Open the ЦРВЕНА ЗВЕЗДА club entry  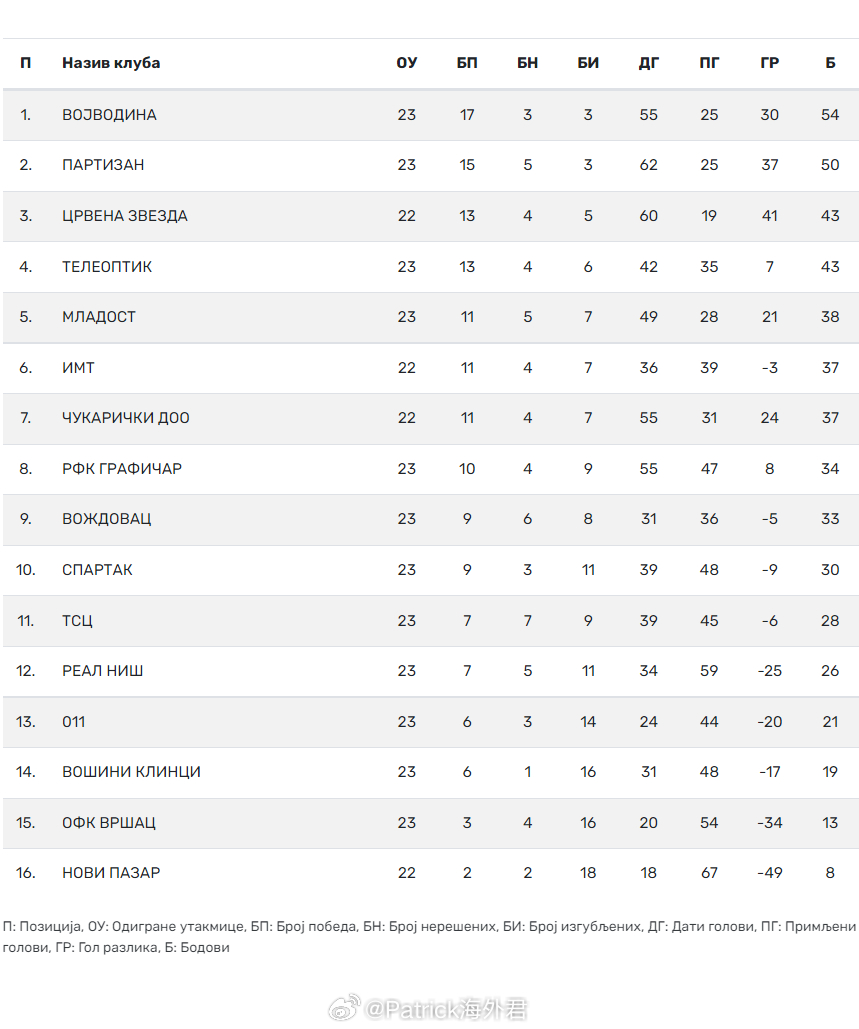pos(125,216)
